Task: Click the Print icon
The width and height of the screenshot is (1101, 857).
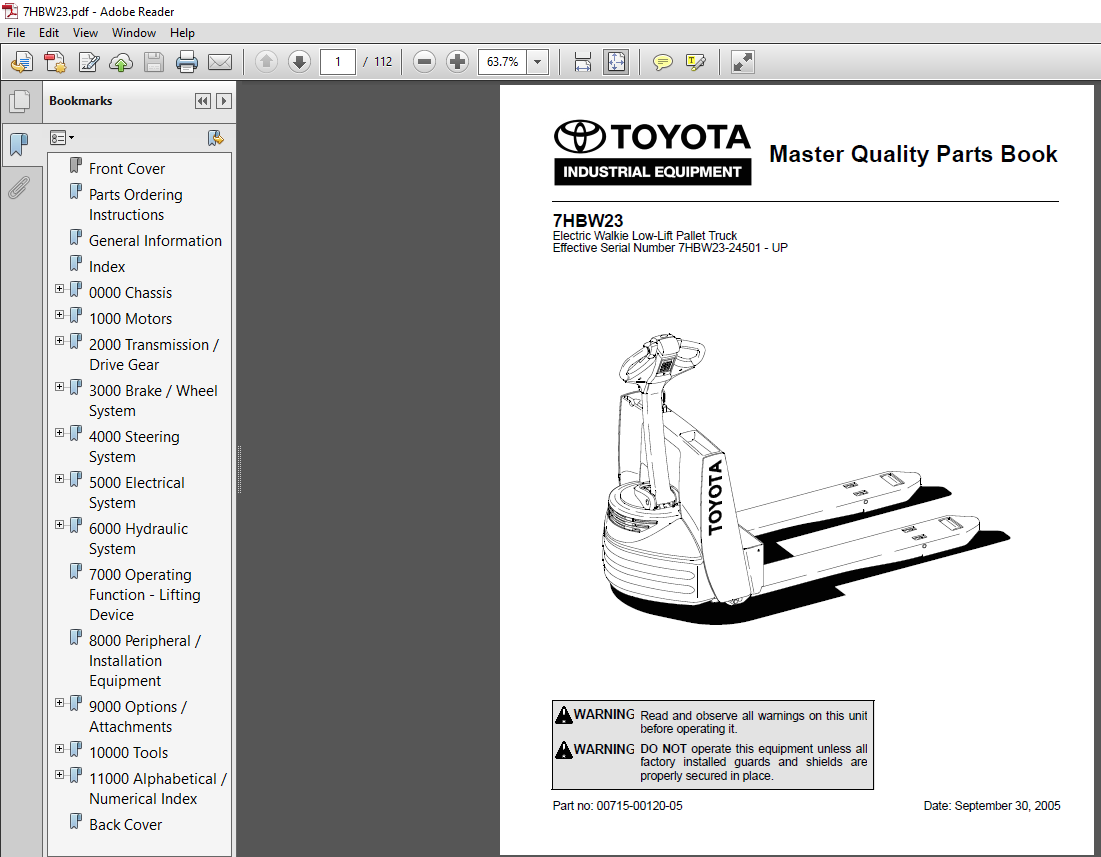Action: coord(187,62)
